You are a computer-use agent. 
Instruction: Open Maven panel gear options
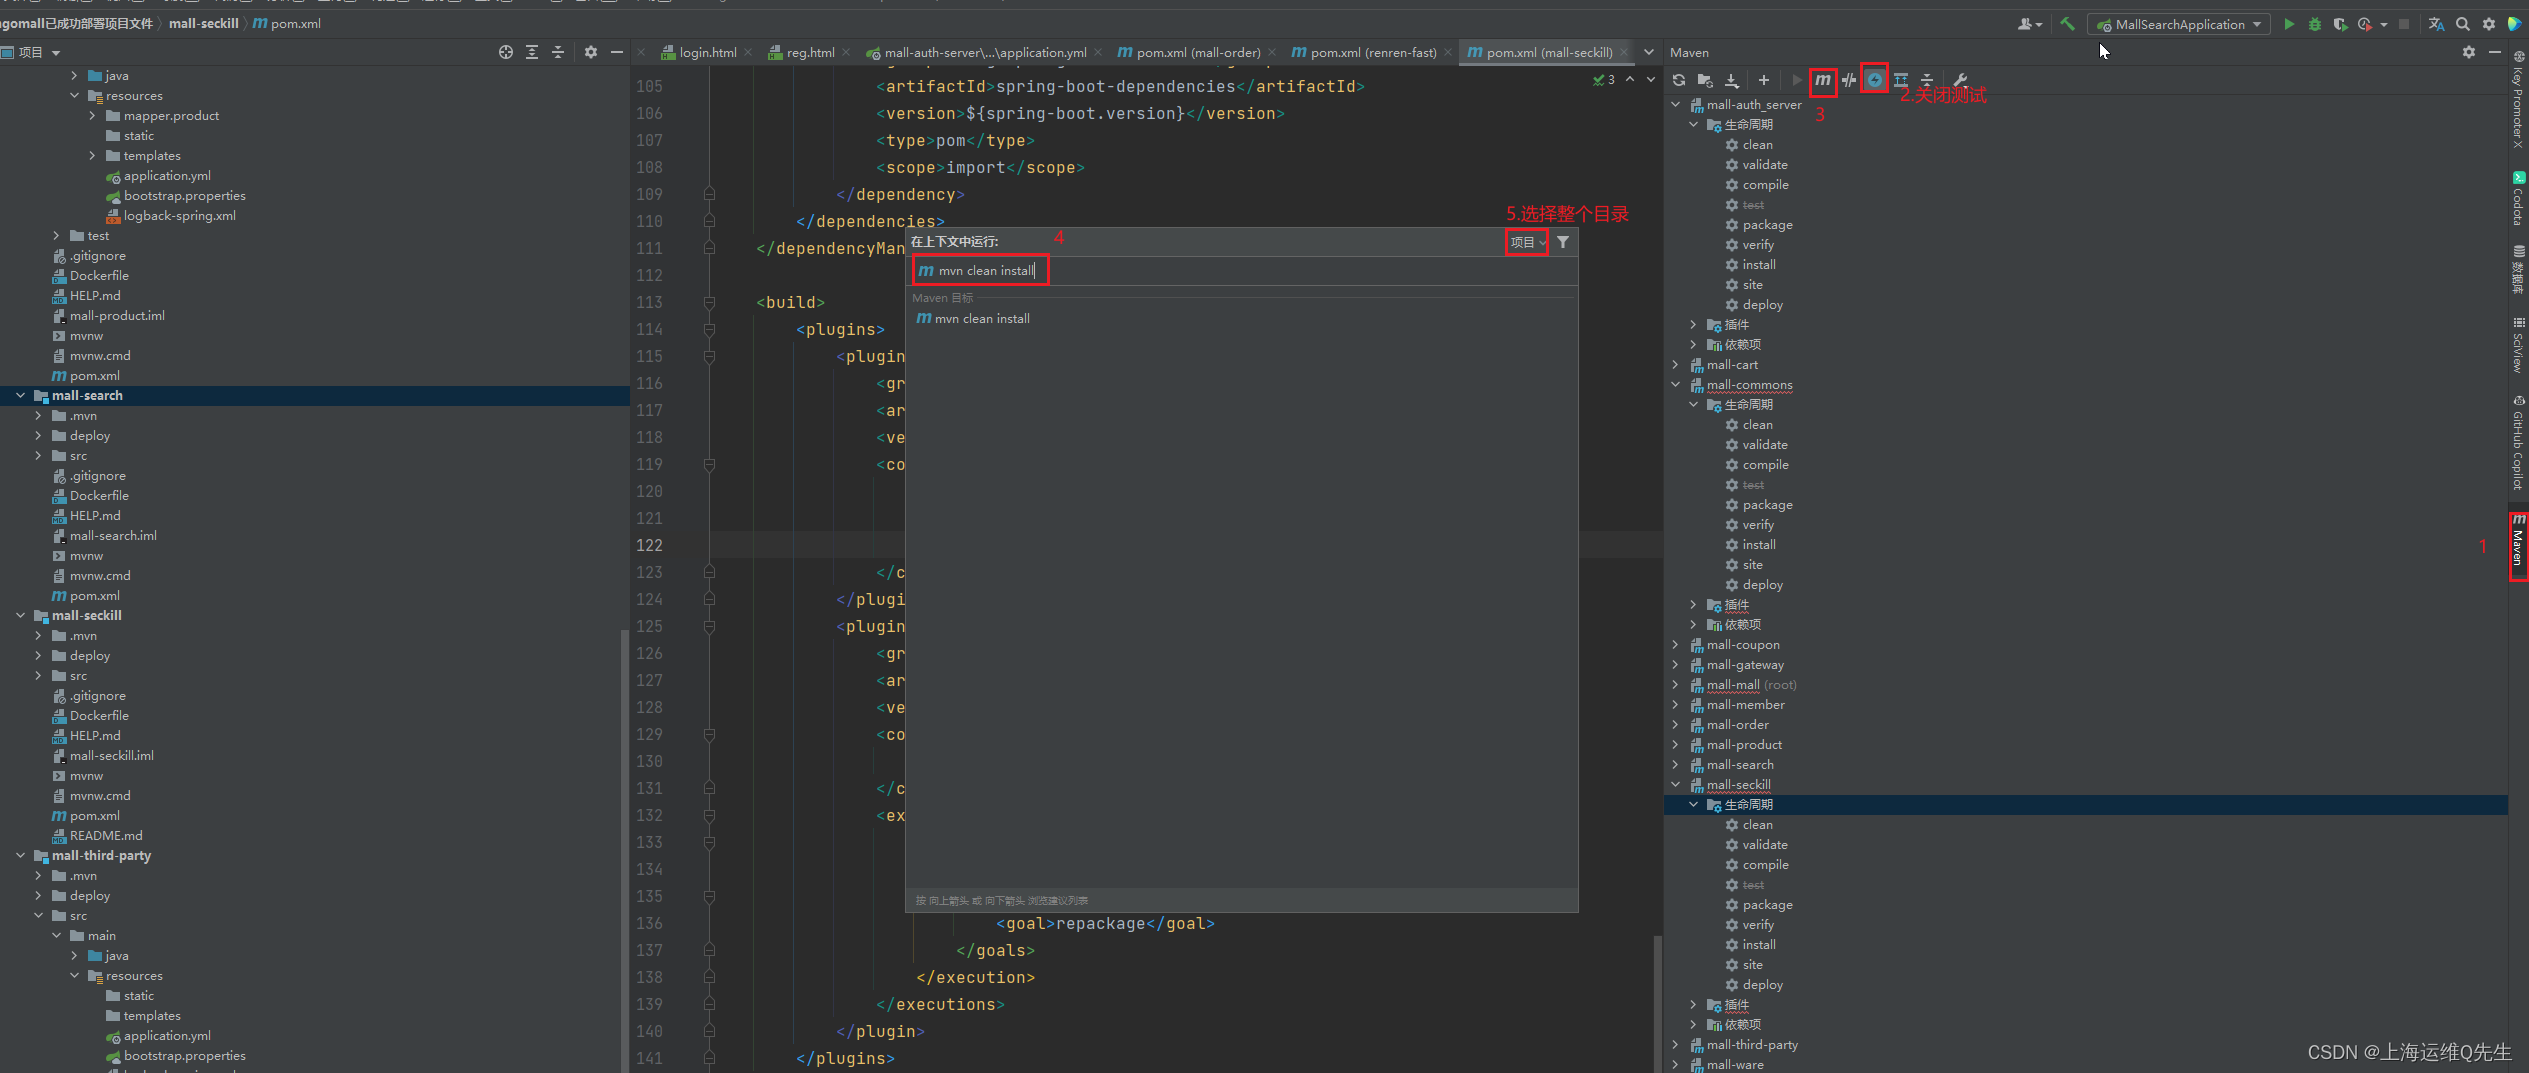[x=2469, y=52]
